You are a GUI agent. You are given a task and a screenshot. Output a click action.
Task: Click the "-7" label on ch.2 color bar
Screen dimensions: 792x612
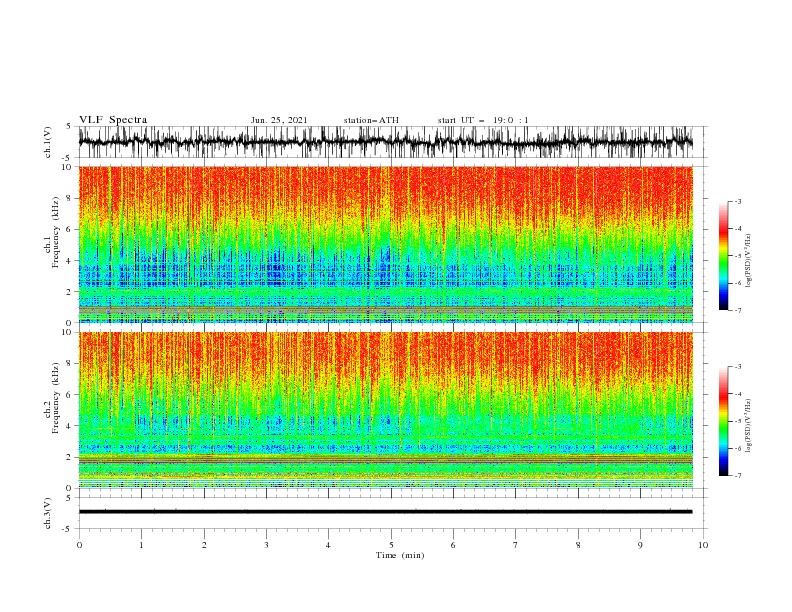coord(738,475)
